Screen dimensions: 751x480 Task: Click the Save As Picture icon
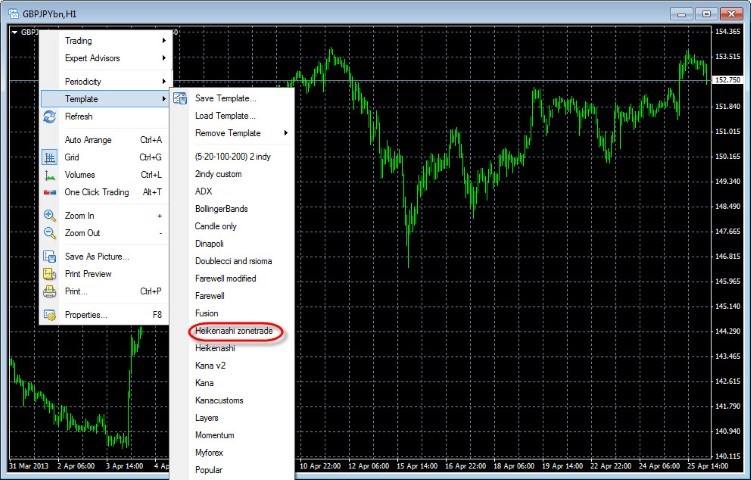(49, 256)
